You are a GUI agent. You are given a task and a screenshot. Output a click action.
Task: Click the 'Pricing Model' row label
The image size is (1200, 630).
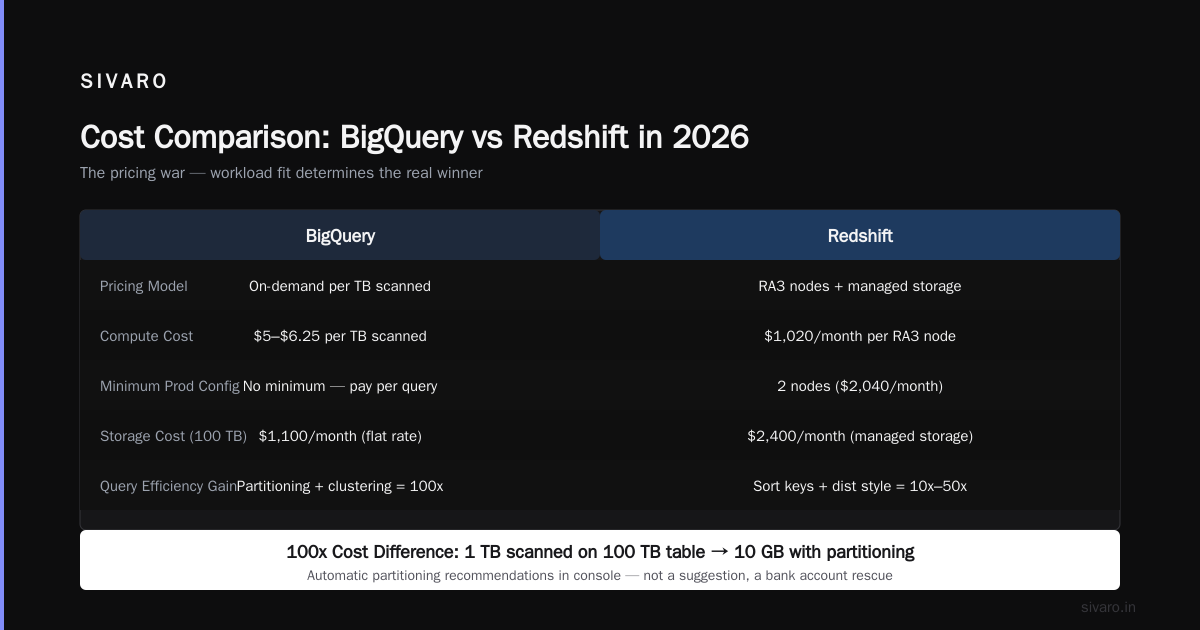144,286
